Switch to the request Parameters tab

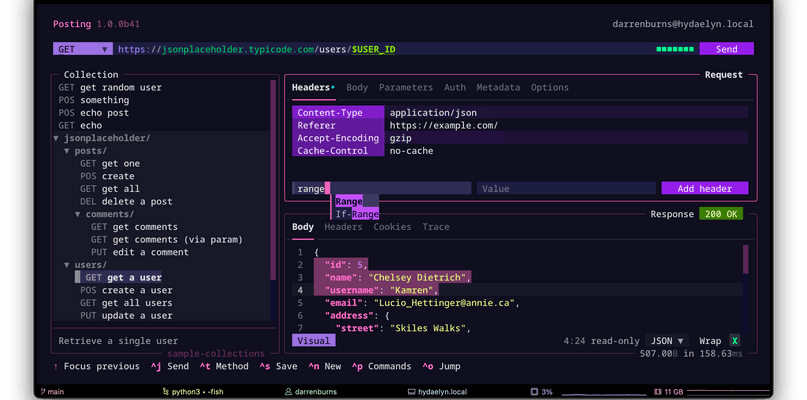(406, 88)
